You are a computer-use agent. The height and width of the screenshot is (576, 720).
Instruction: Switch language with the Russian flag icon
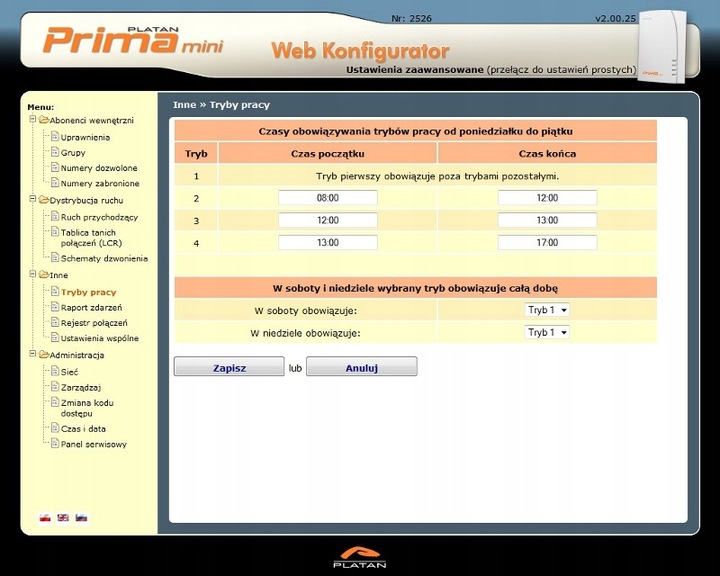[x=81, y=518]
